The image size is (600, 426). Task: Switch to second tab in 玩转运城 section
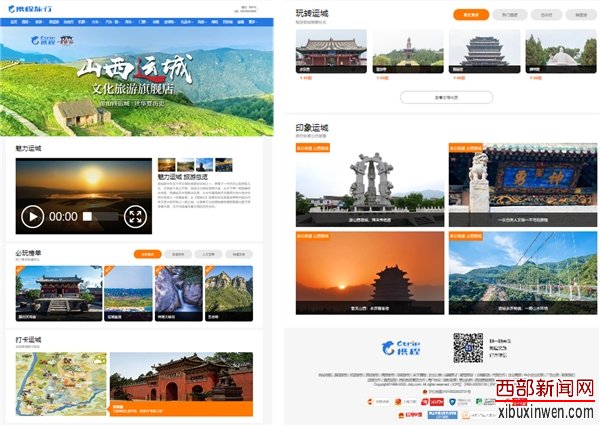click(x=509, y=15)
